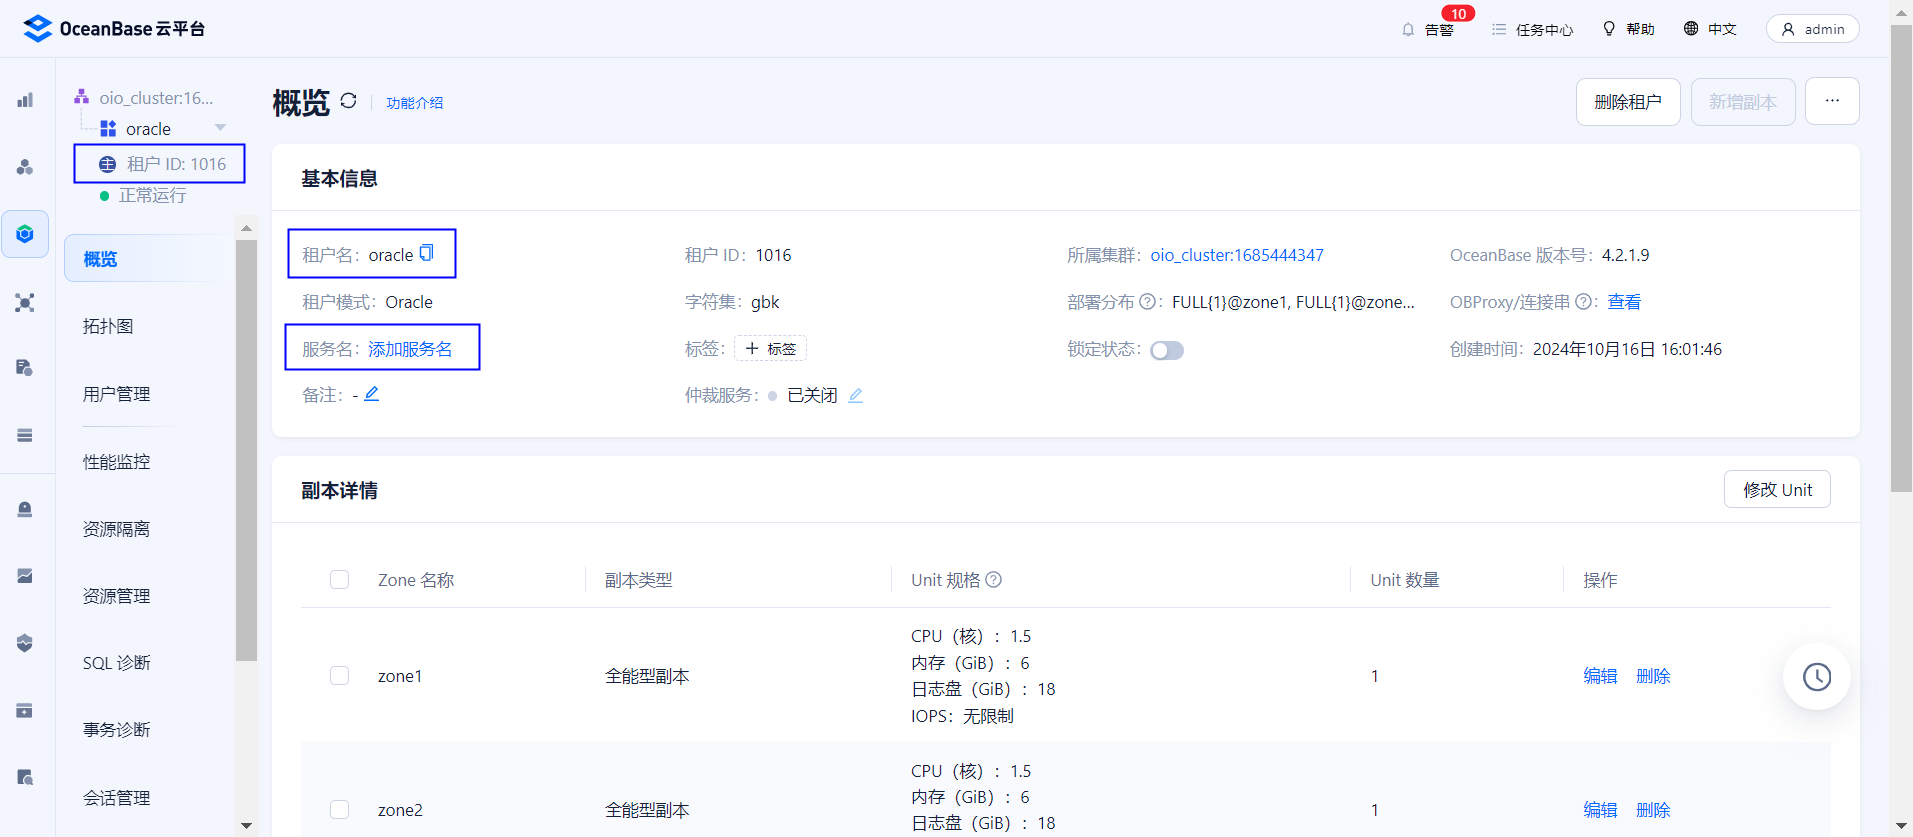Click the 租户 ID: 1016 text in sidebar
The height and width of the screenshot is (837, 1913).
click(176, 164)
